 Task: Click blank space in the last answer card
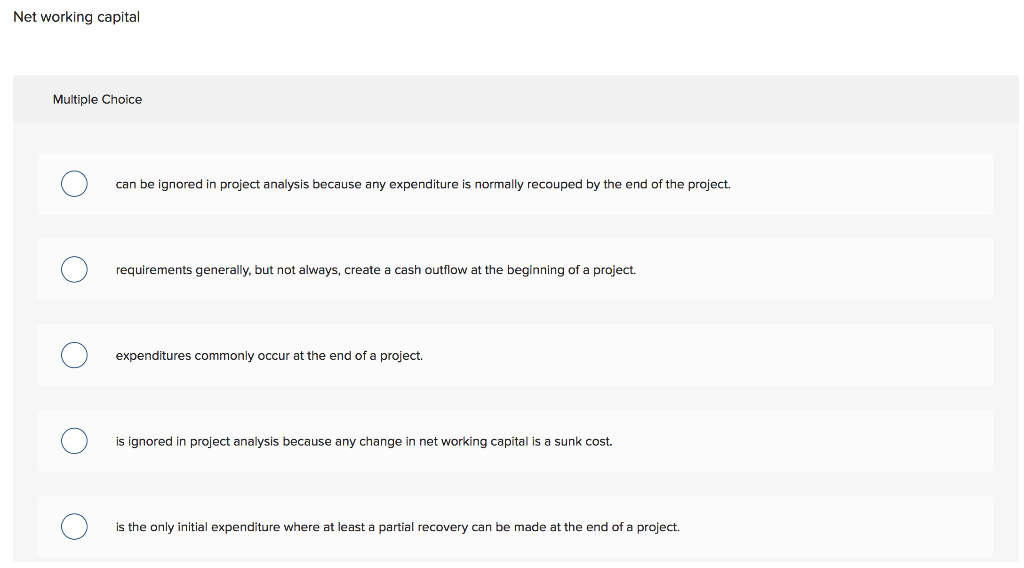pyautogui.click(x=840, y=527)
